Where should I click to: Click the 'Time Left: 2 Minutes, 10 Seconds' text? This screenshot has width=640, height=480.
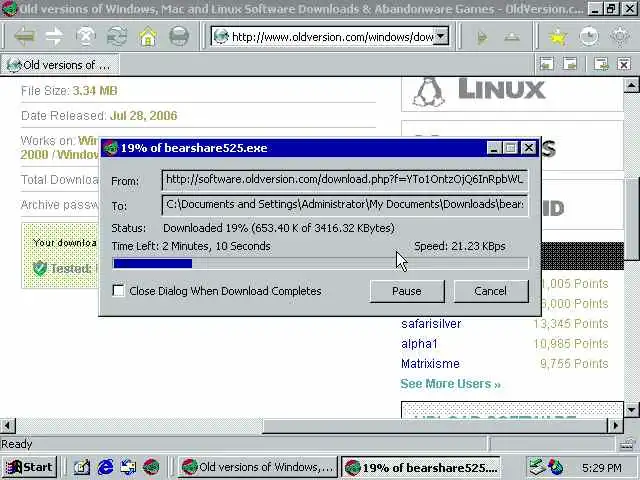point(191,246)
